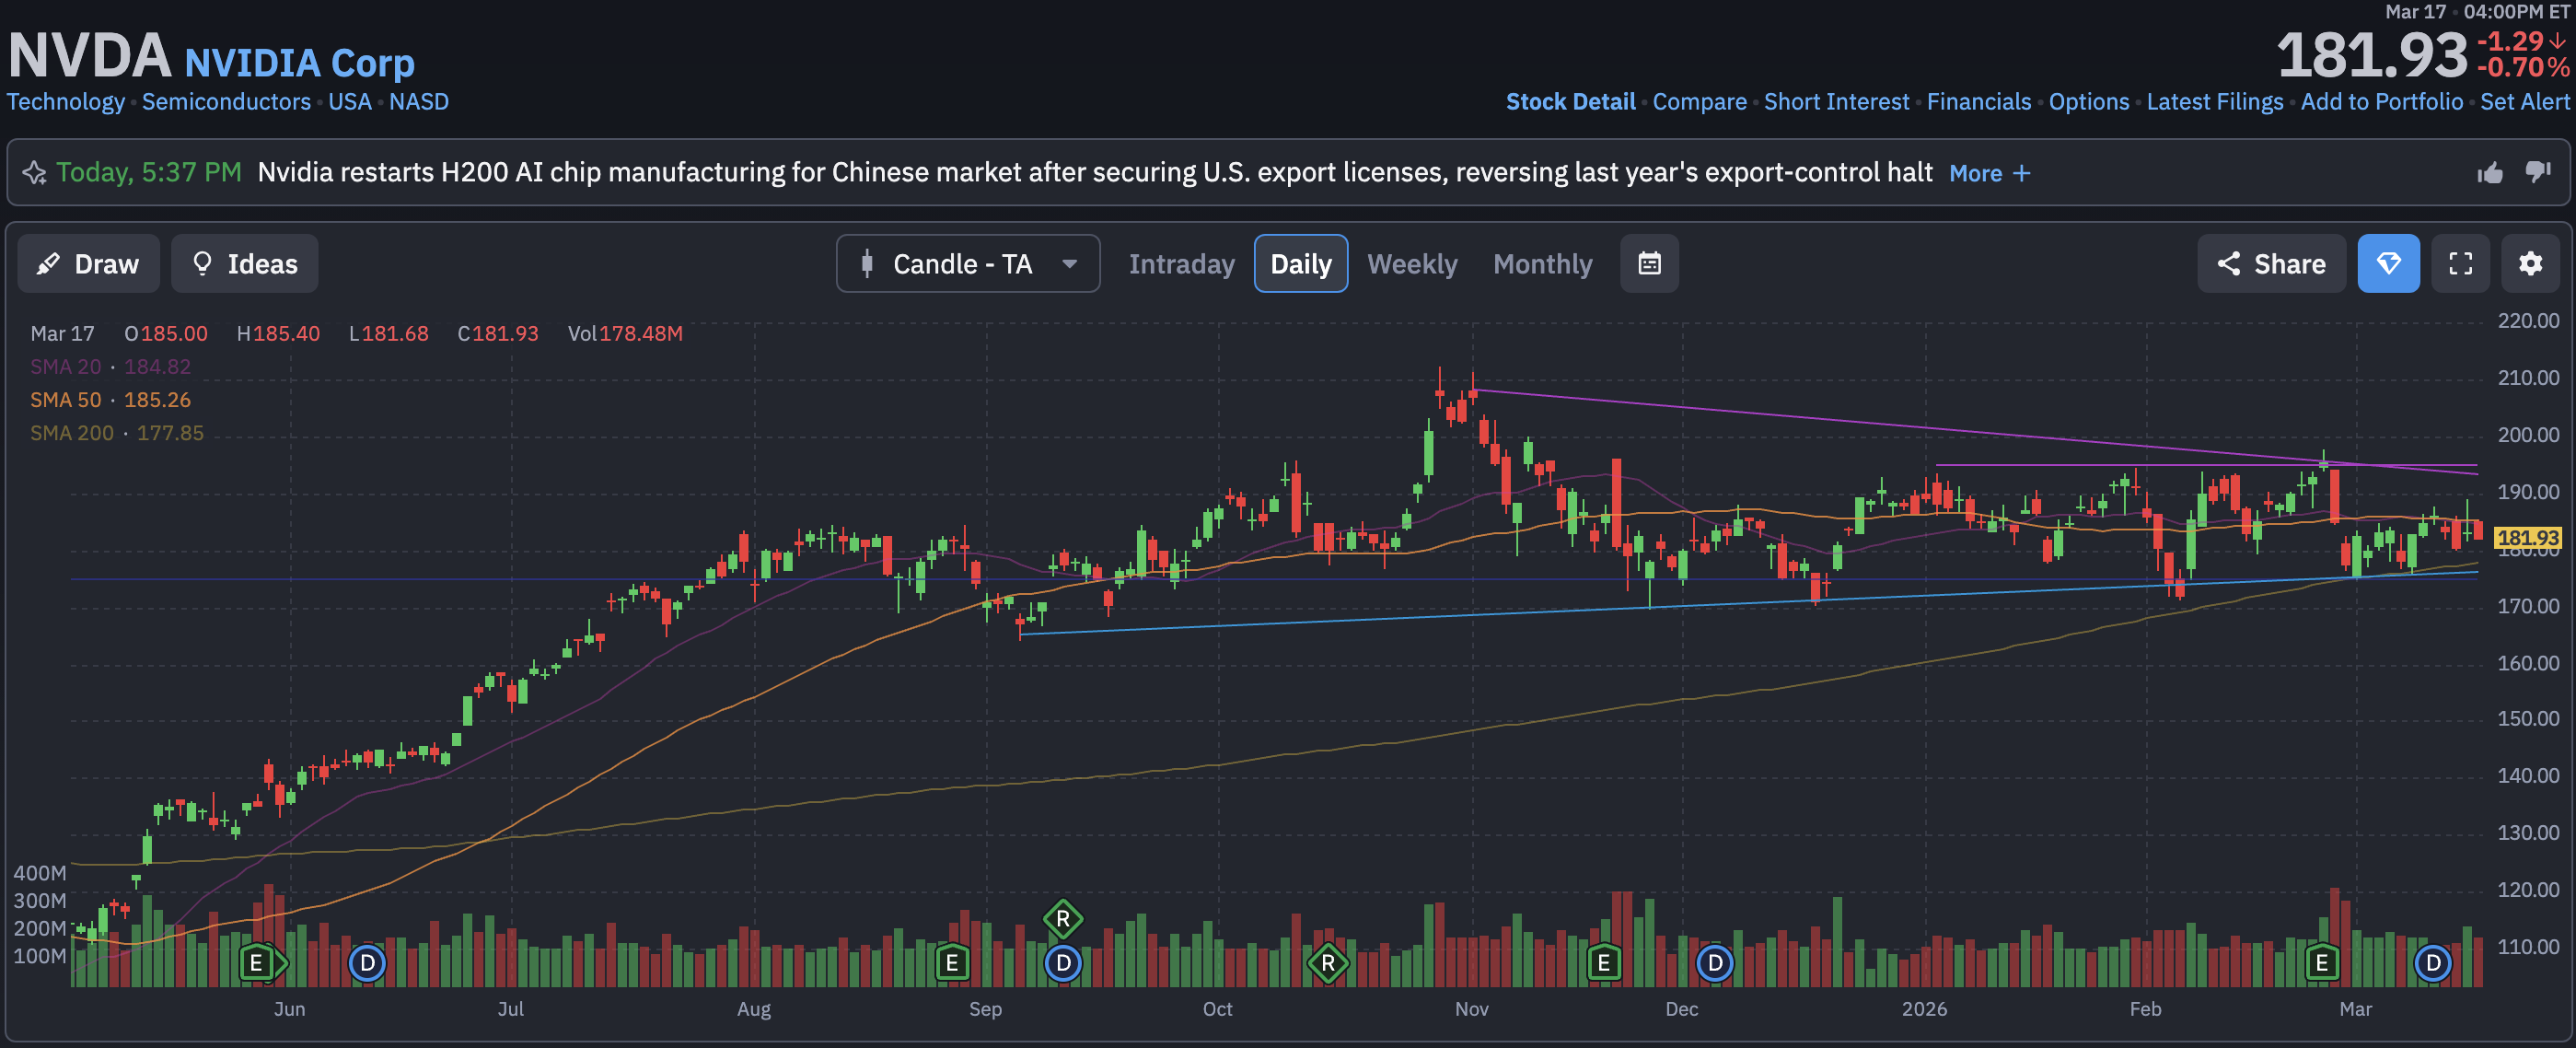Select the Weekly timeframe
This screenshot has height=1048, width=2576.
point(1411,264)
